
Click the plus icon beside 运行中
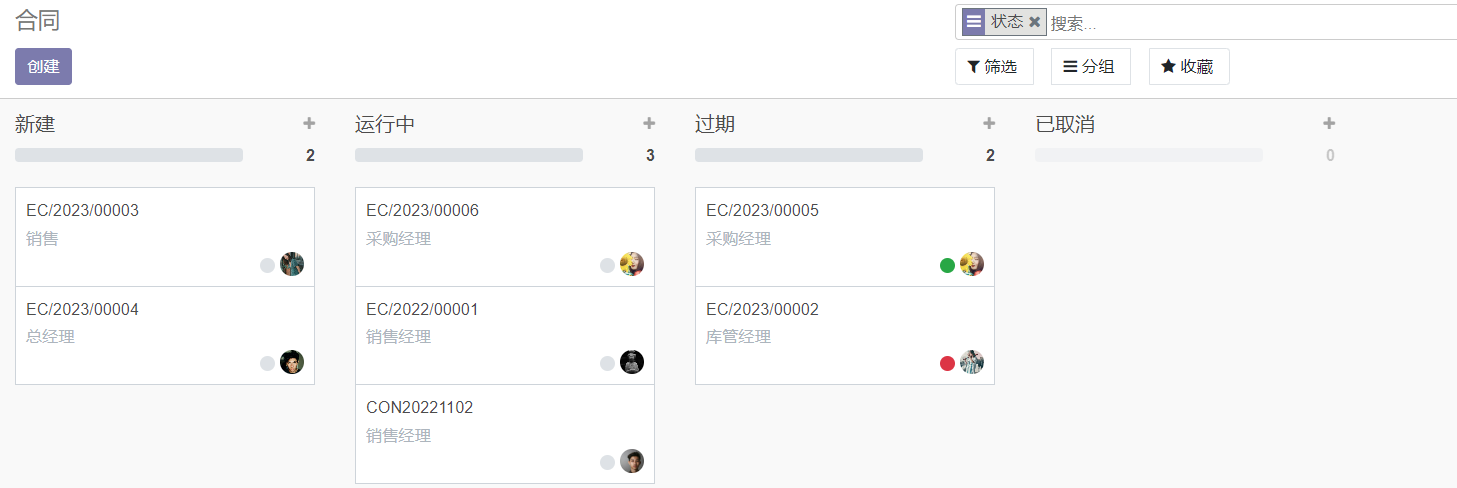(x=649, y=124)
